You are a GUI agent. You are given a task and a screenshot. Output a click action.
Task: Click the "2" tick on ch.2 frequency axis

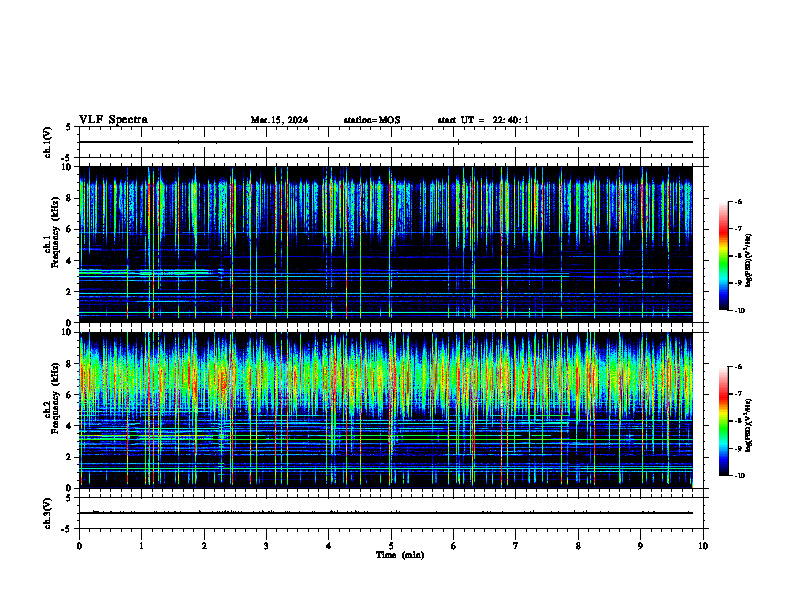click(69, 457)
